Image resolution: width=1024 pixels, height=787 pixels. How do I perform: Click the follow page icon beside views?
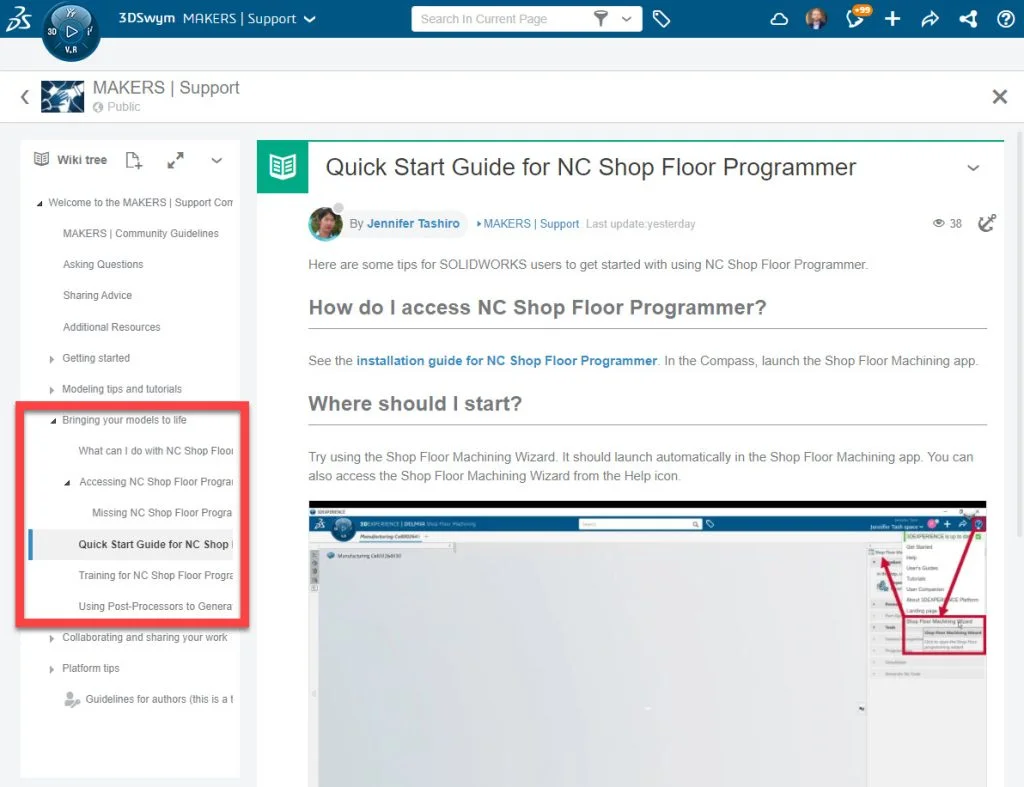986,223
